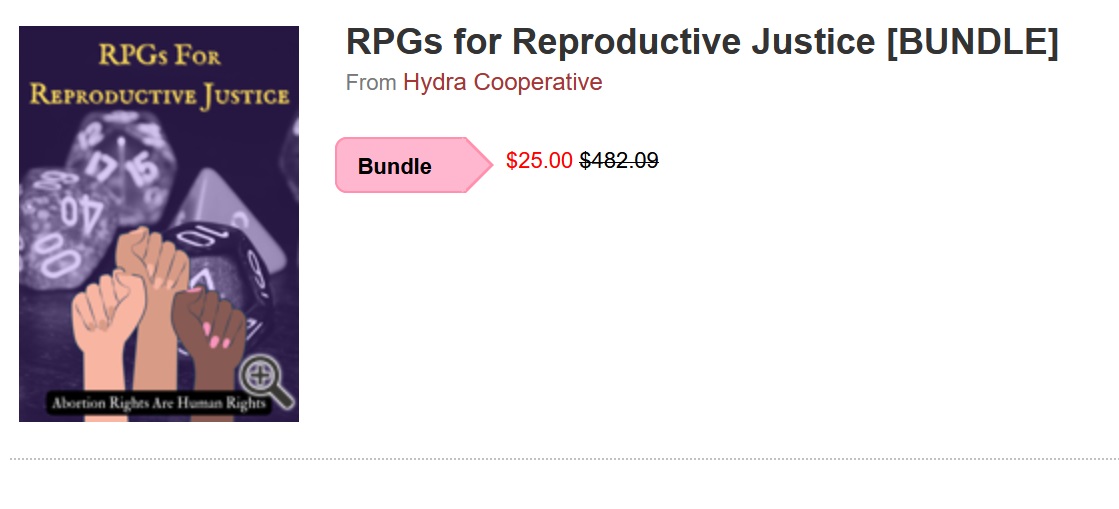1119x509 pixels.
Task: Click the magnifying glass zoom icon on cover
Action: 265,381
